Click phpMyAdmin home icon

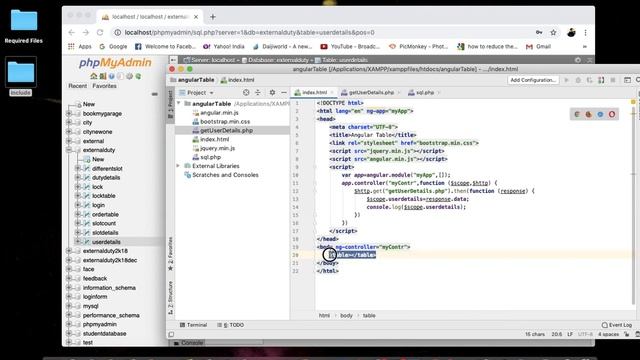tap(93, 76)
